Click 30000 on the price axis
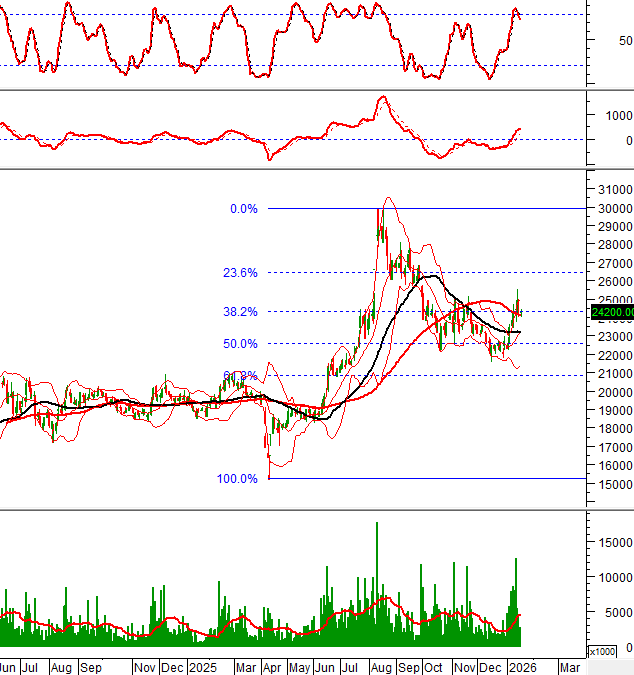The image size is (634, 675). click(609, 209)
